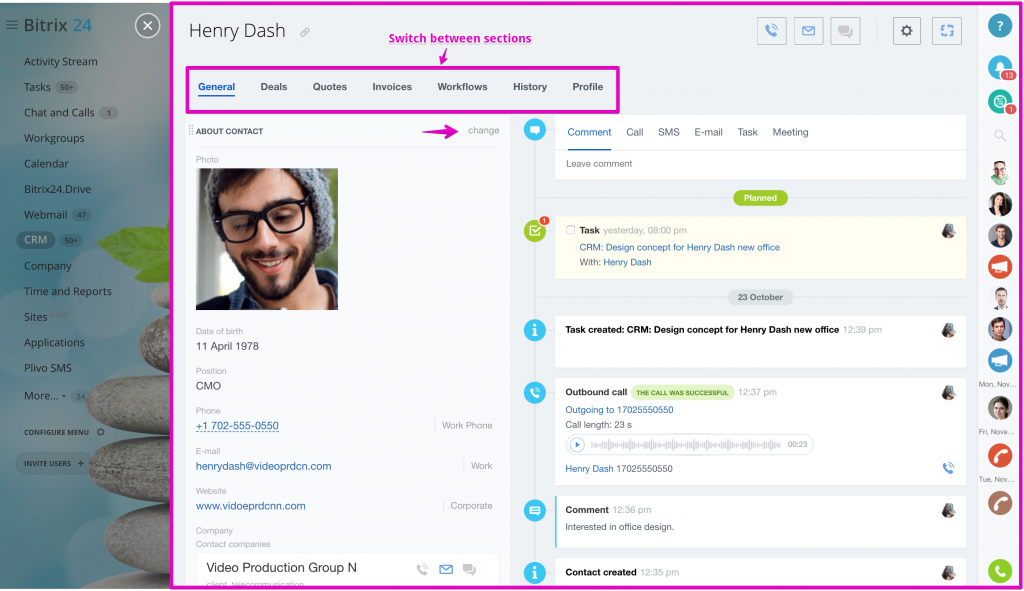Click the Leave comment input field
1024x591 pixels.
click(x=760, y=164)
